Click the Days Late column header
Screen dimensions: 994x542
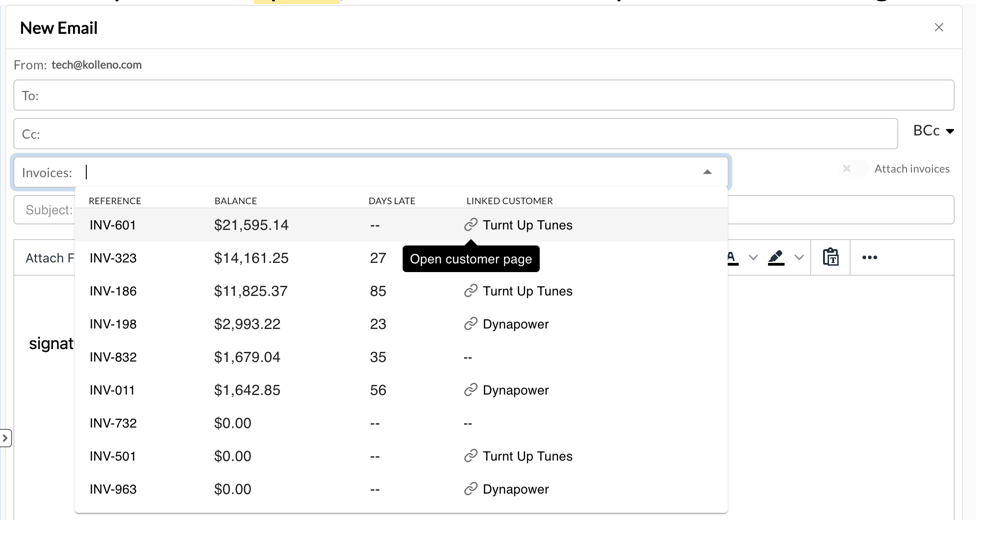pos(392,201)
